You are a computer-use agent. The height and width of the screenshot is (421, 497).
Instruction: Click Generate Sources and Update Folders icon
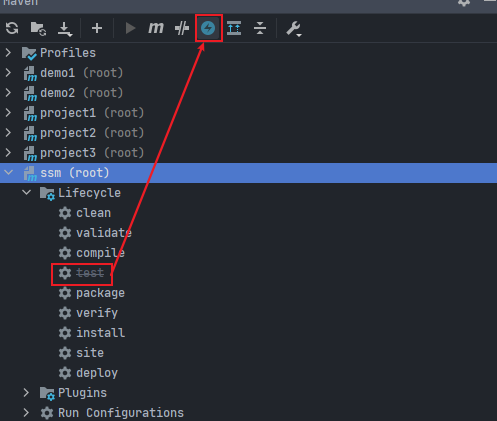(x=38, y=28)
